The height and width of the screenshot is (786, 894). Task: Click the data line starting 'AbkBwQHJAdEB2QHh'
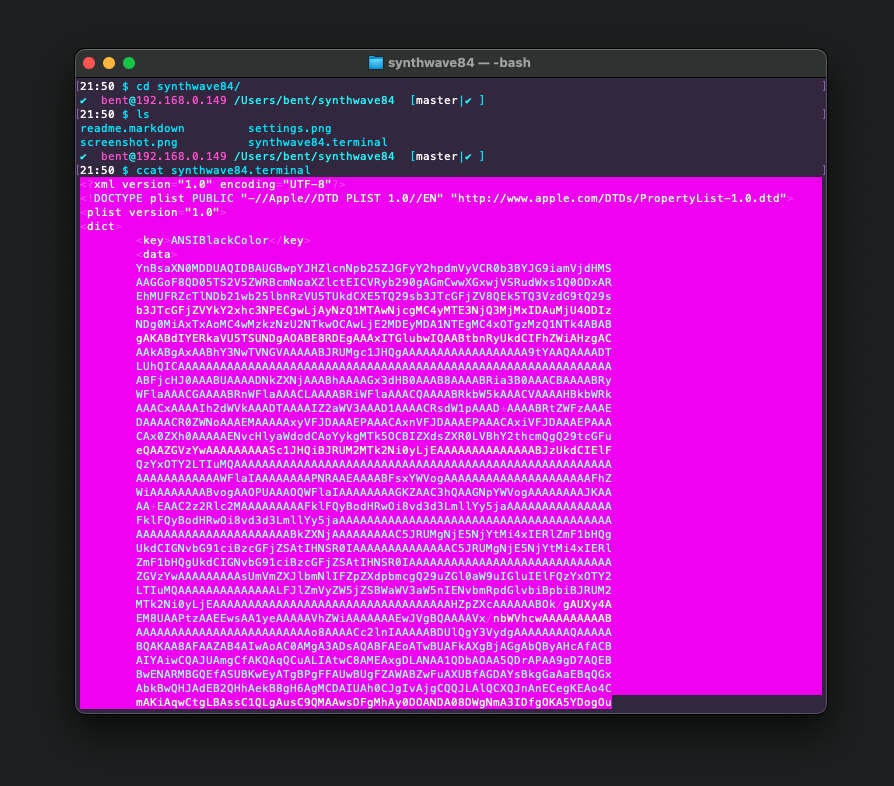pyautogui.click(x=373, y=688)
